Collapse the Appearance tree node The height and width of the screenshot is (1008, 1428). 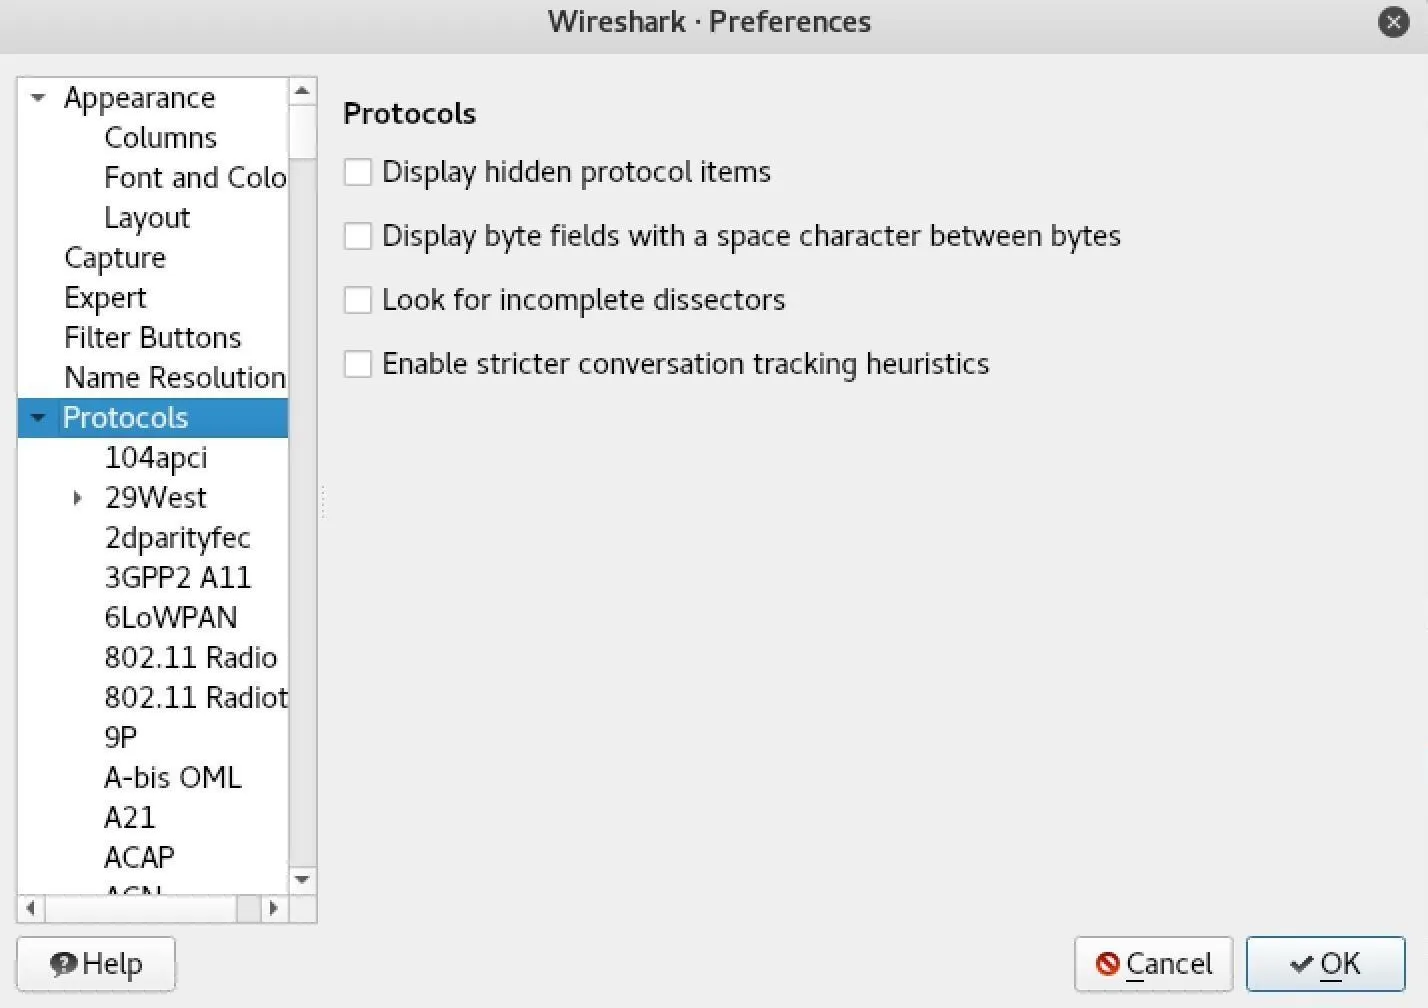(38, 98)
